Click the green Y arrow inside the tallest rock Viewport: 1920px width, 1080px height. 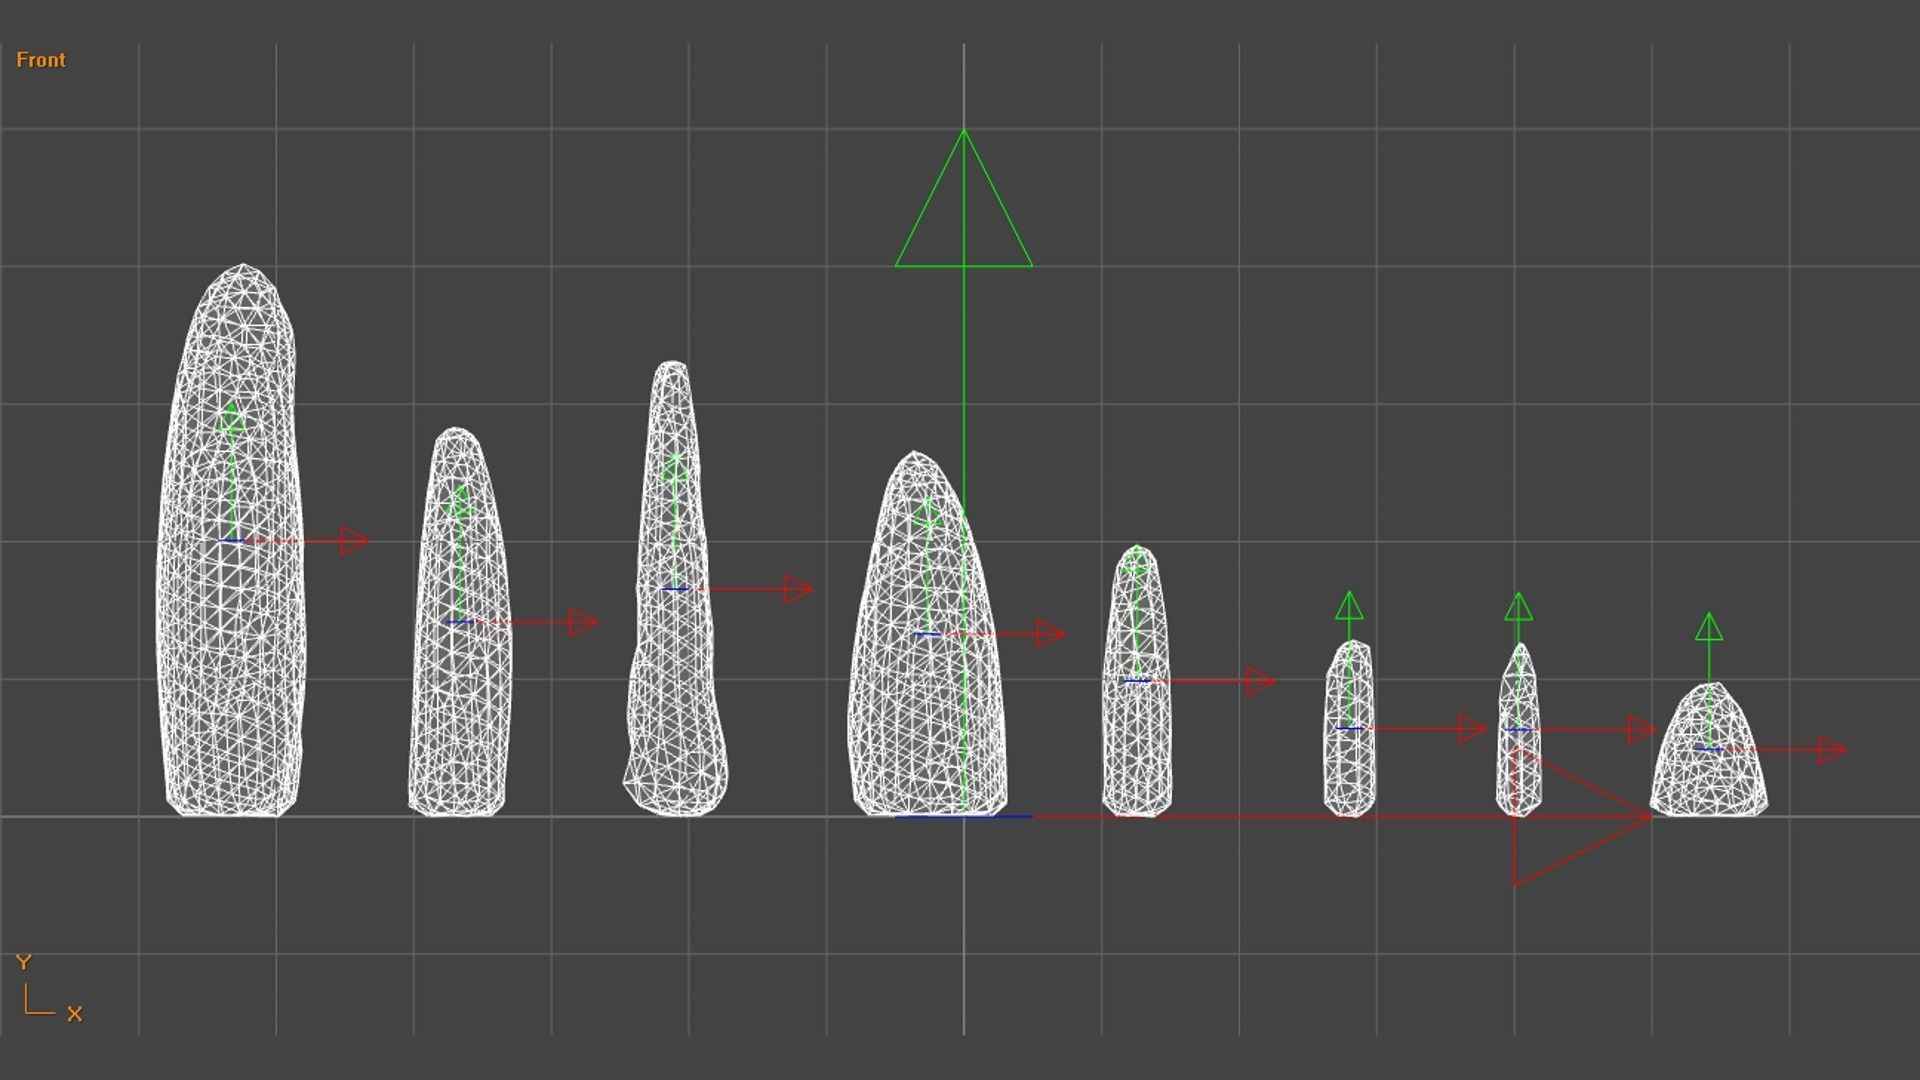pyautogui.click(x=232, y=418)
